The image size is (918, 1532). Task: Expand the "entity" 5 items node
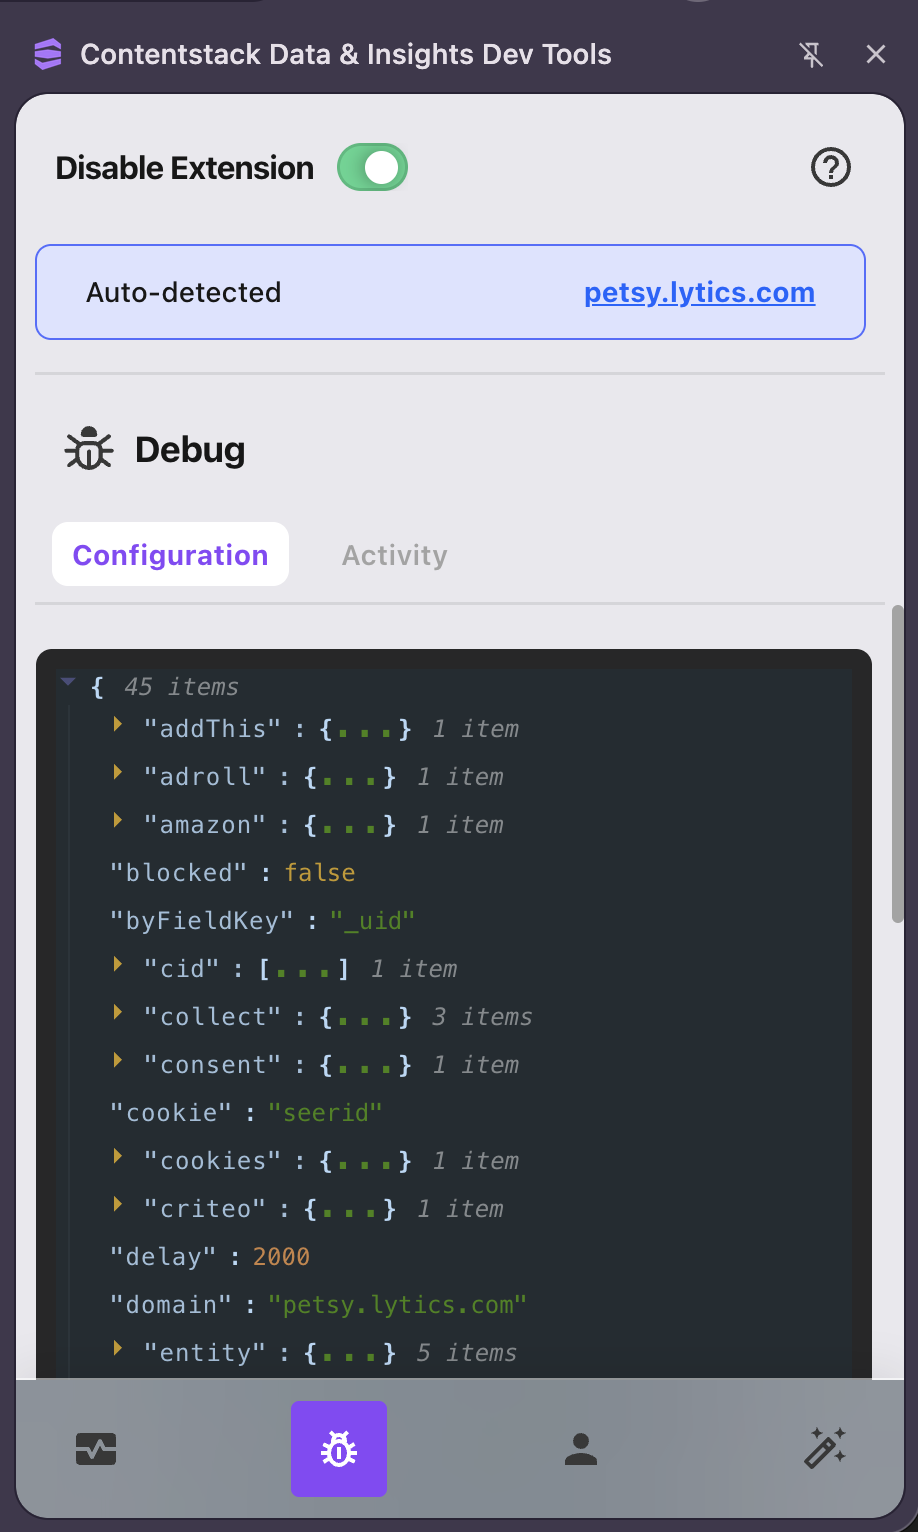118,1348
